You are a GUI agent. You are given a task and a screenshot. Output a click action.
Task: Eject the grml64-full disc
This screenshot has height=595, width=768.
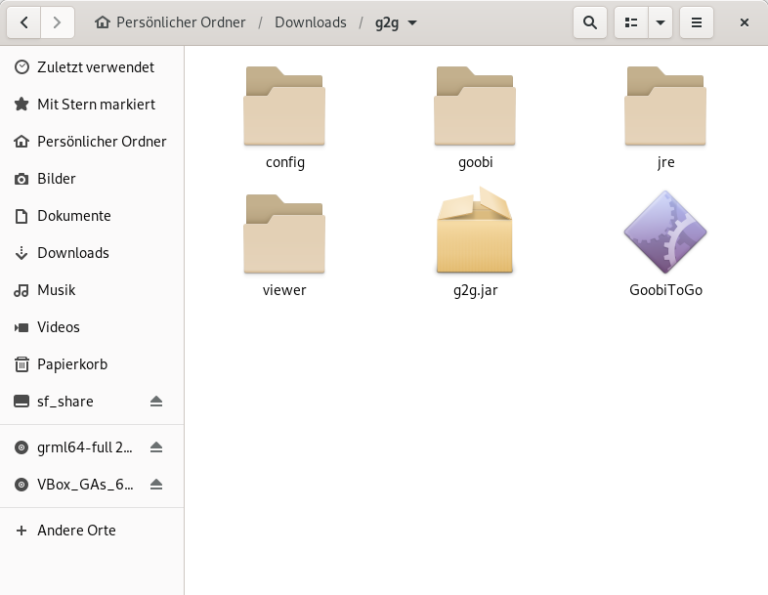(x=156, y=447)
